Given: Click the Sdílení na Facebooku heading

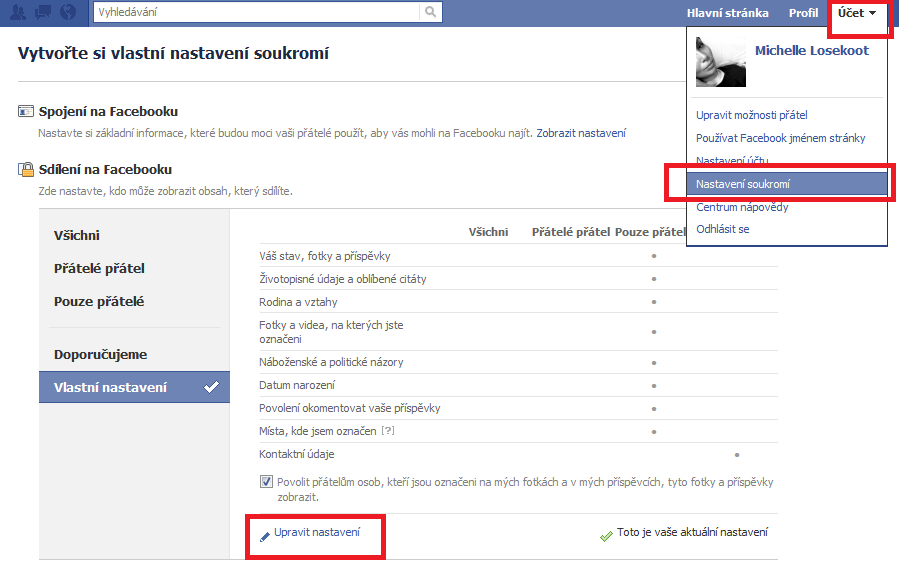Looking at the screenshot, I should (105, 169).
